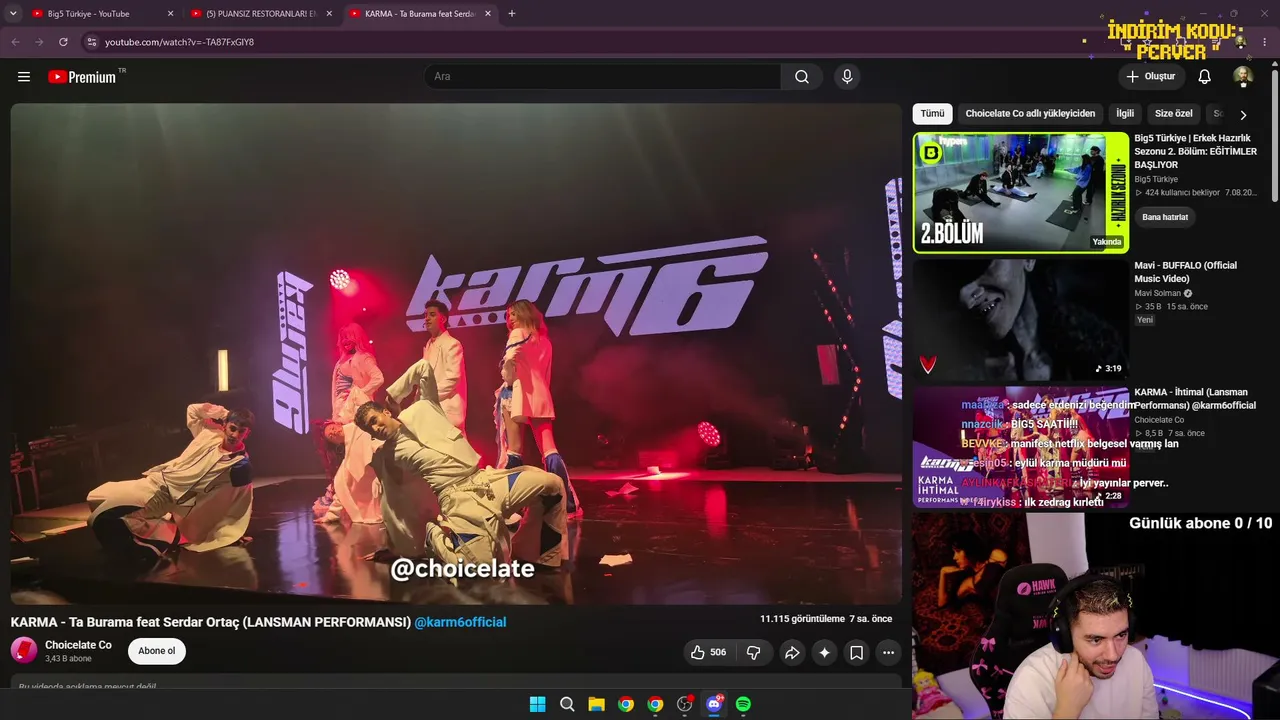Image resolution: width=1280 pixels, height=720 pixels.
Task: Select the İlgili filter chip
Action: pos(1125,114)
